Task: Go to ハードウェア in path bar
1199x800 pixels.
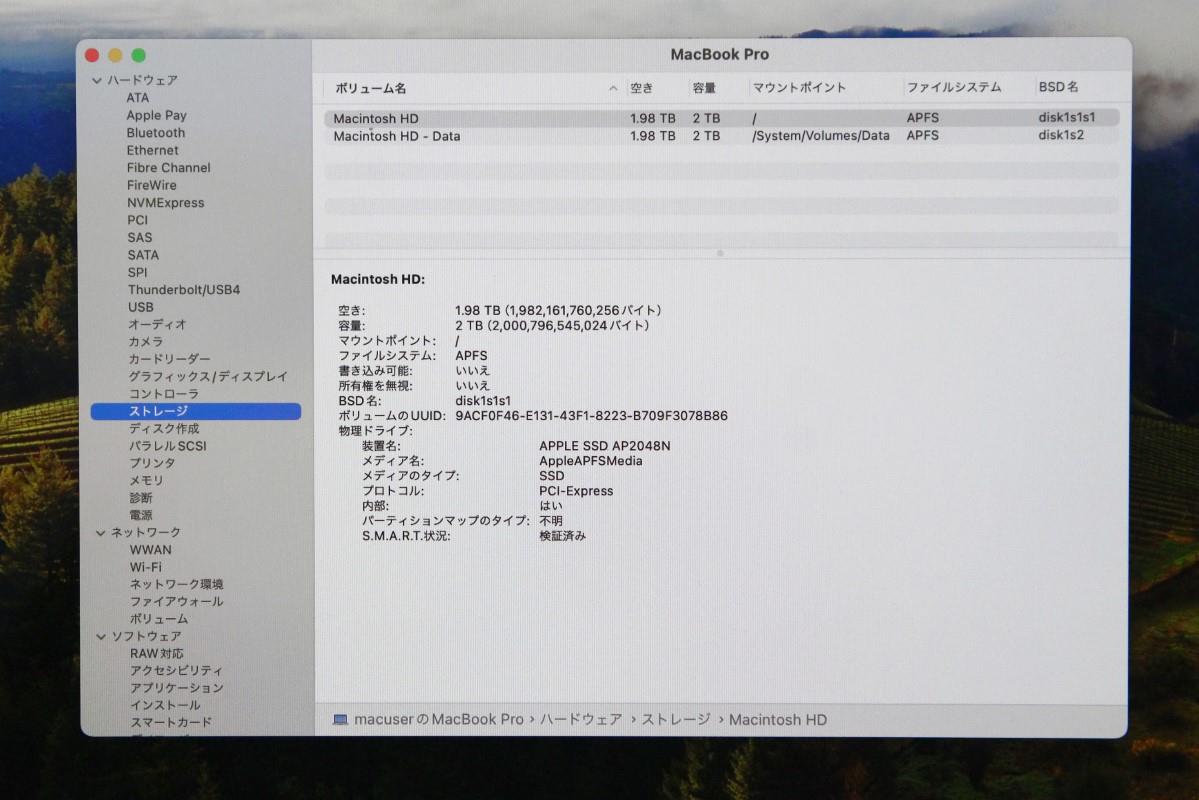Action: coord(581,720)
